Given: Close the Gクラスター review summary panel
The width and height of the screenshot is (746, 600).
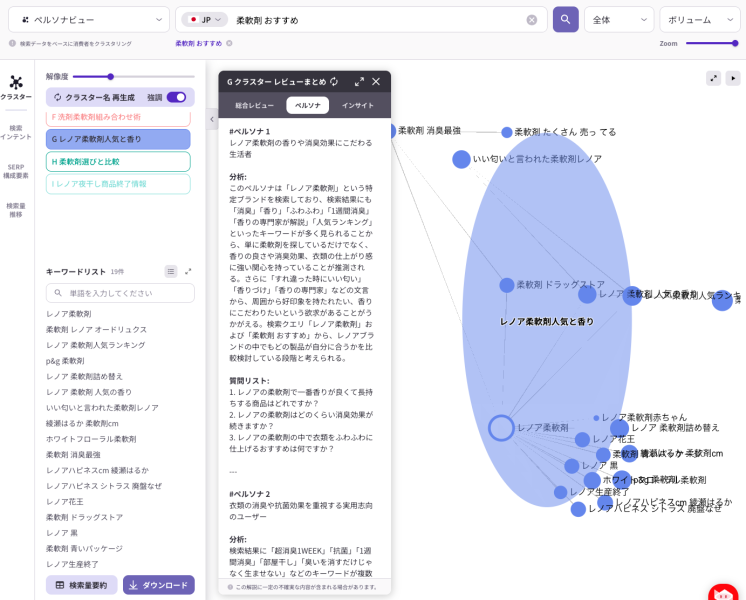Looking at the screenshot, I should point(376,82).
